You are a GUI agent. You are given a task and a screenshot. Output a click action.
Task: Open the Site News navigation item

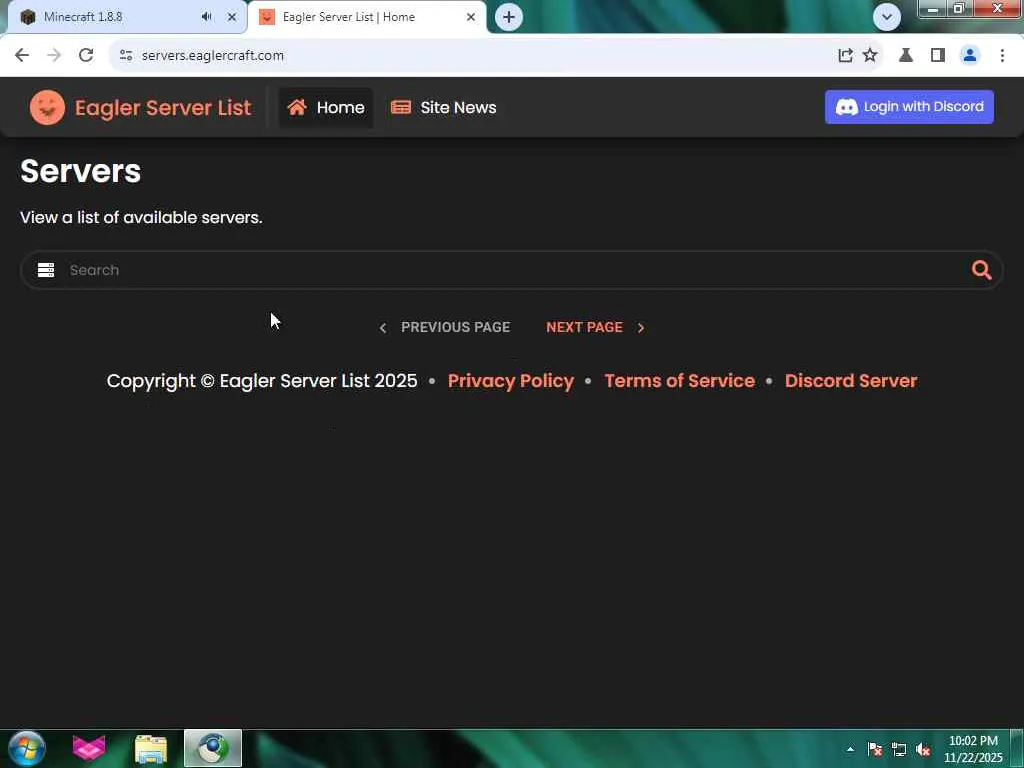[443, 108]
